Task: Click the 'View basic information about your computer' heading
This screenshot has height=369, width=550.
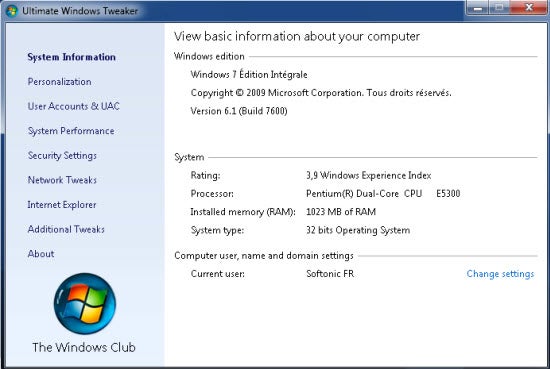Action: pyautogui.click(x=297, y=36)
